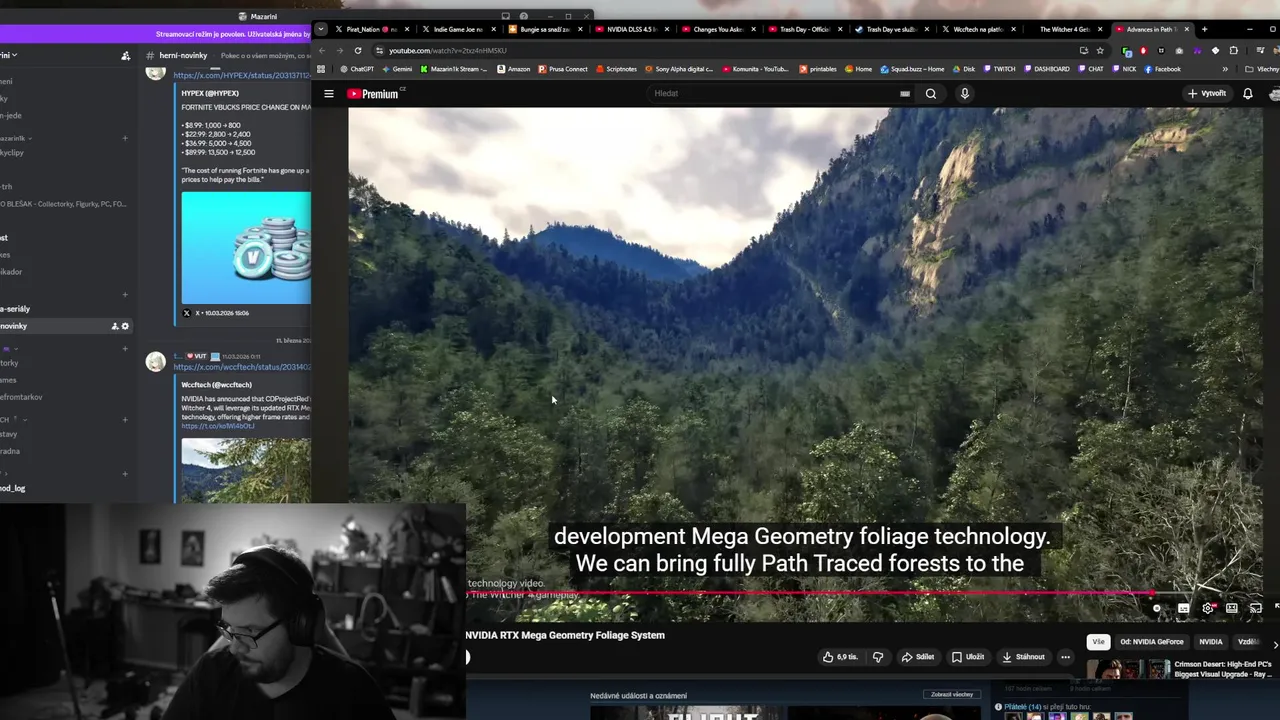Open the YouTube hamburger guide menu
This screenshot has height=720, width=1280.
(x=328, y=93)
